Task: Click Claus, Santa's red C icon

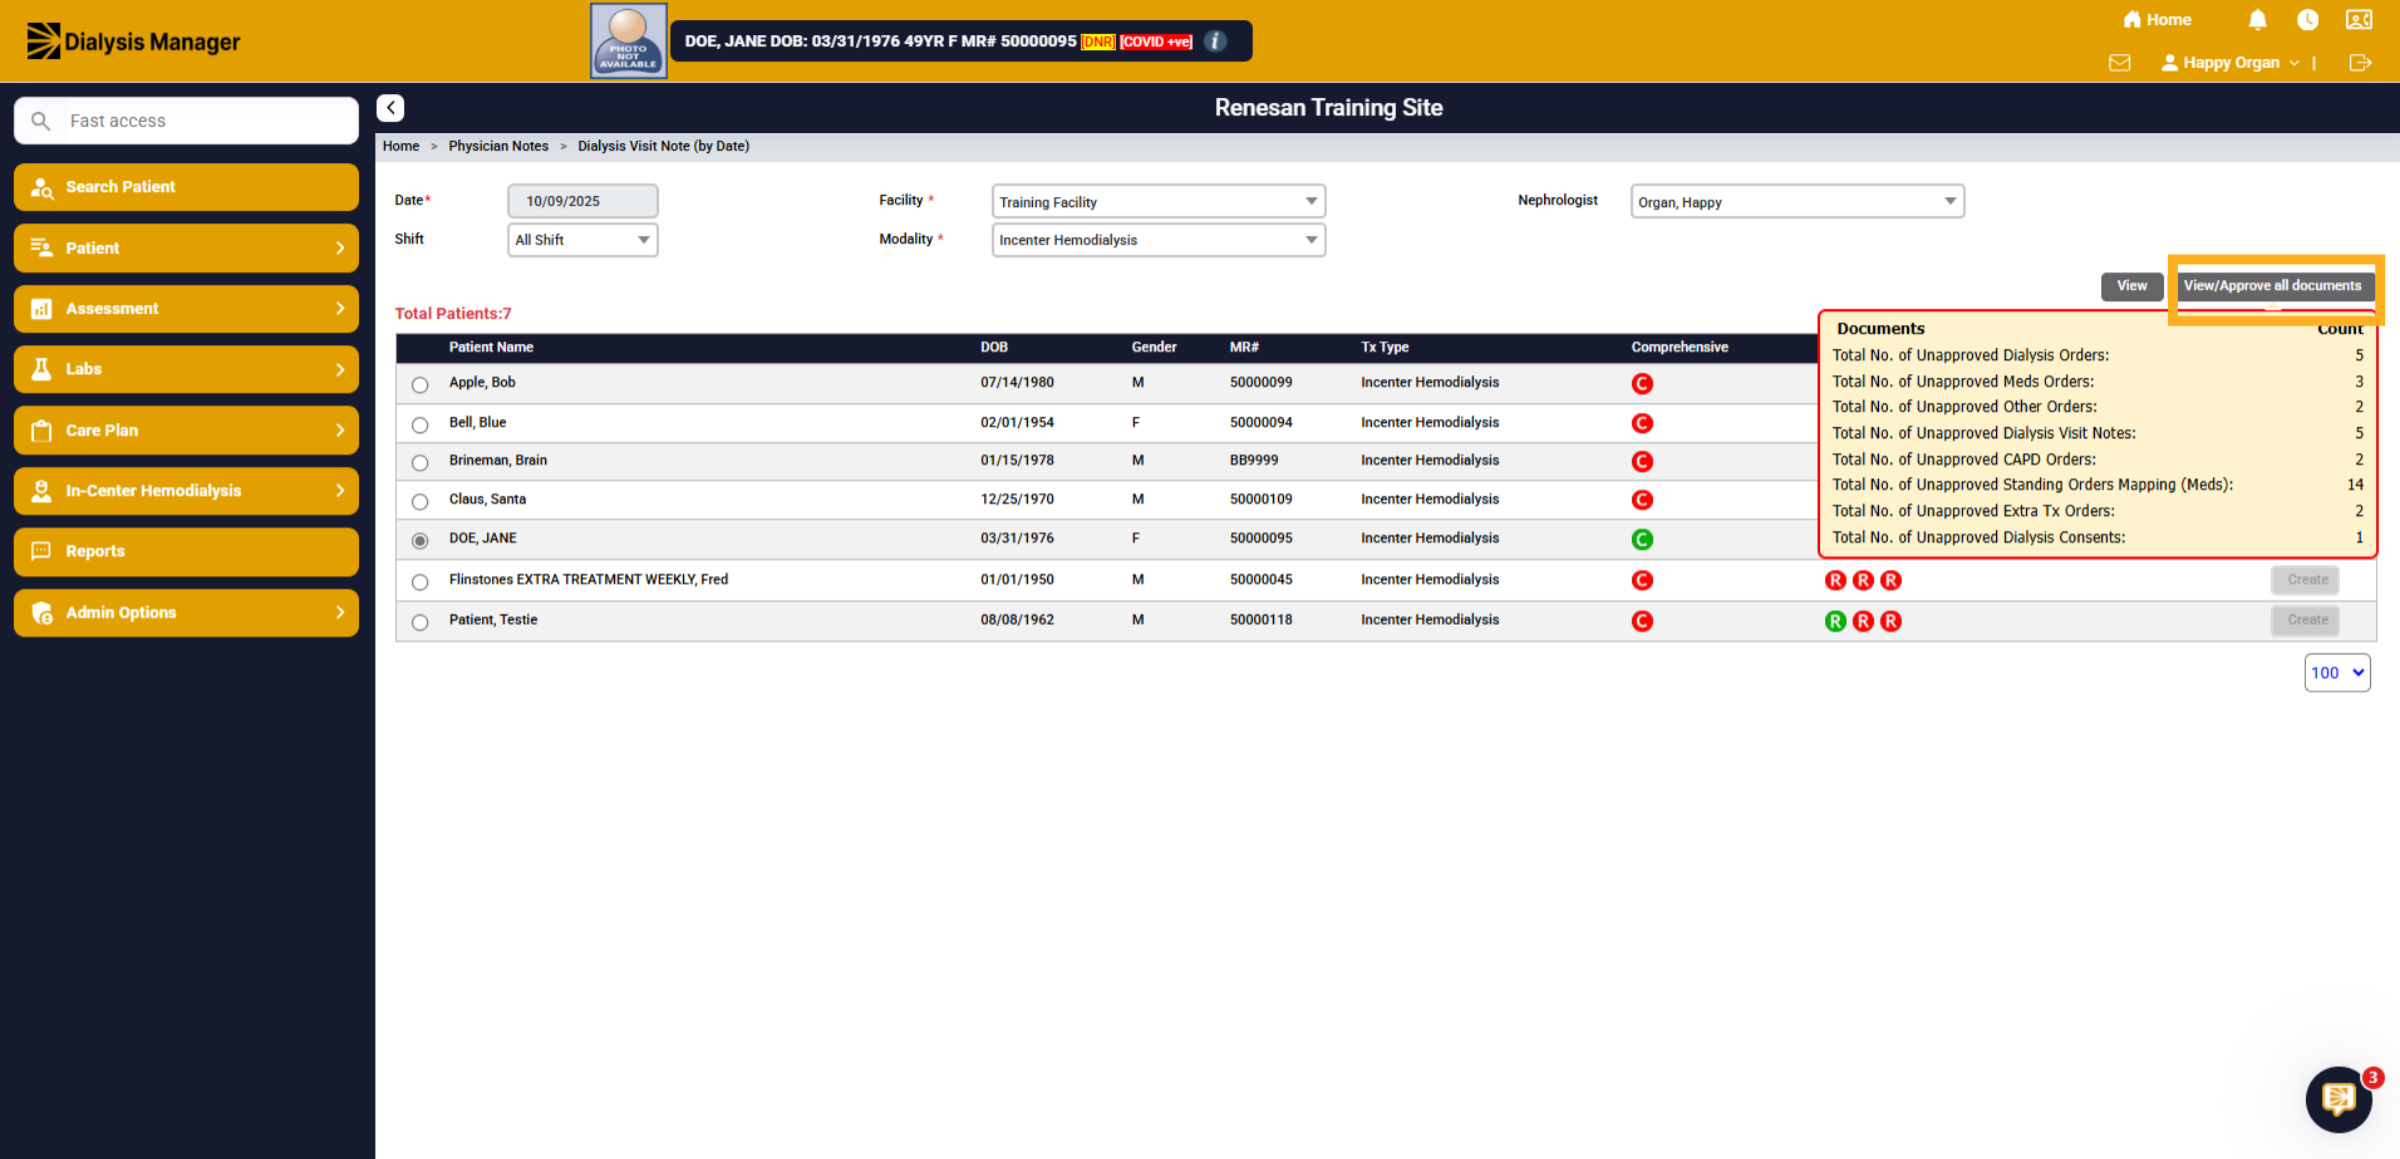Action: pyautogui.click(x=1642, y=500)
